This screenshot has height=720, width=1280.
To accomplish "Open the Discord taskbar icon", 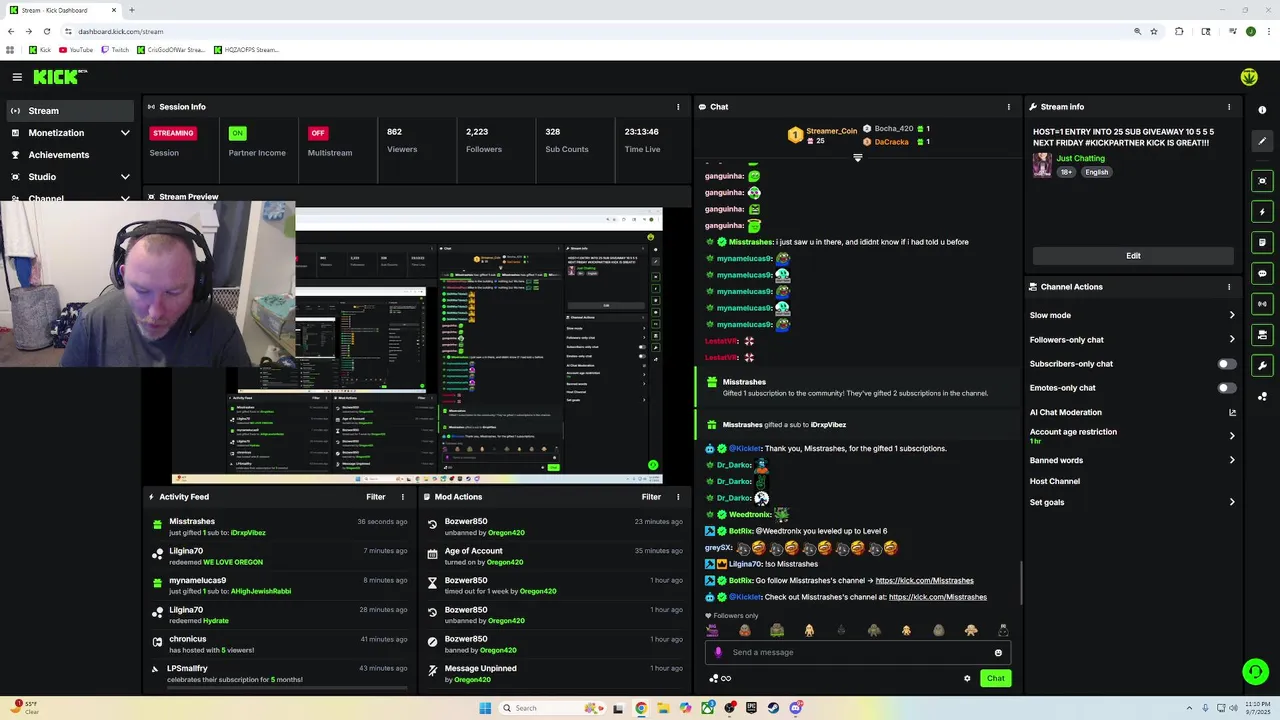I will tap(795, 708).
